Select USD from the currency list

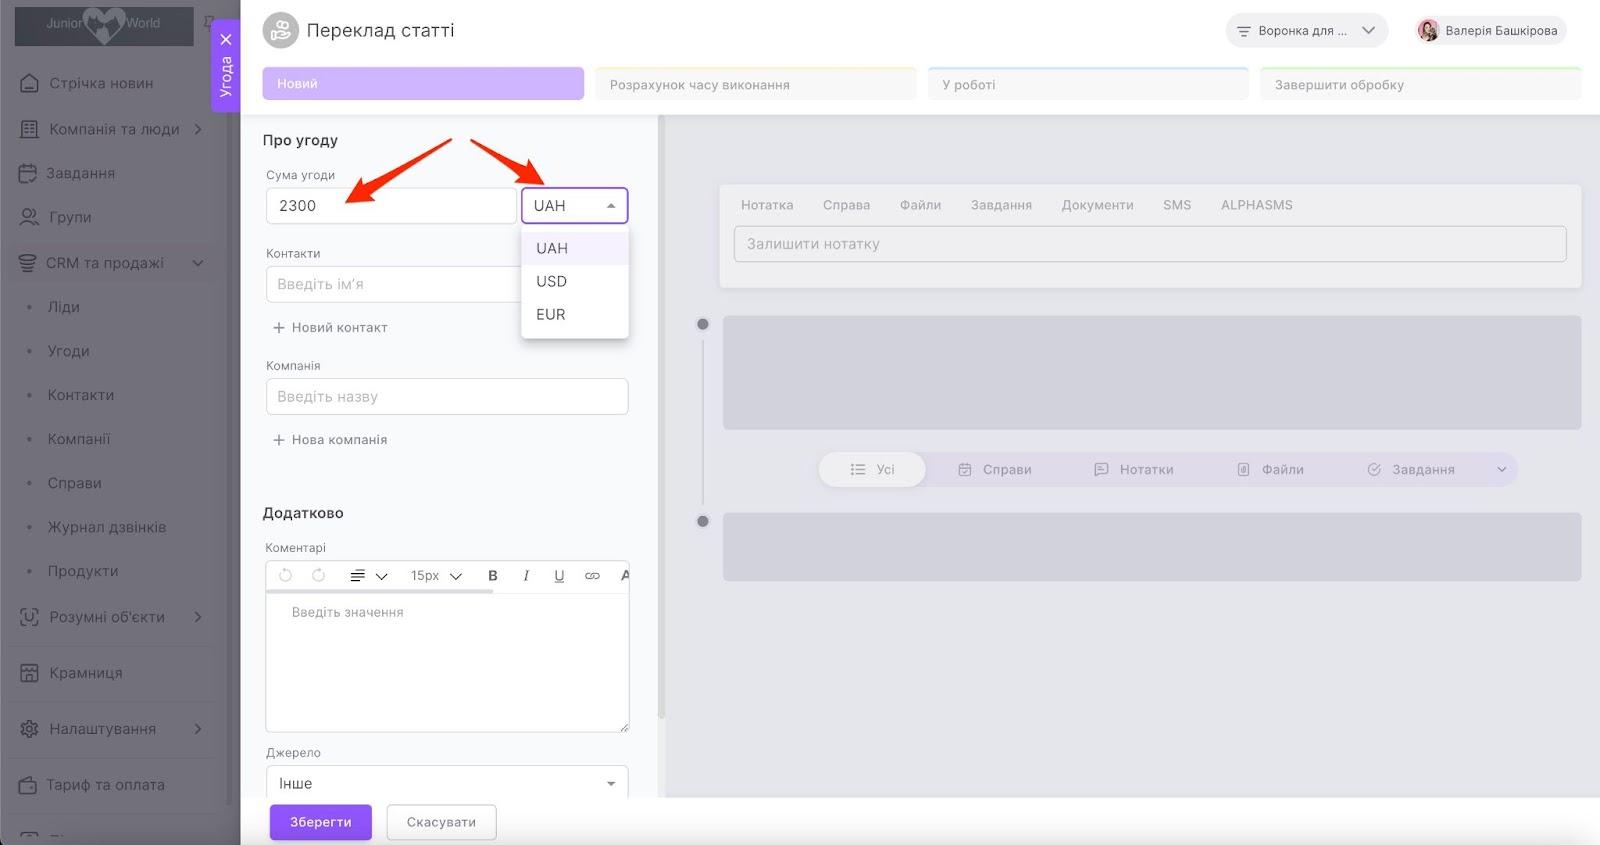pyautogui.click(x=552, y=282)
